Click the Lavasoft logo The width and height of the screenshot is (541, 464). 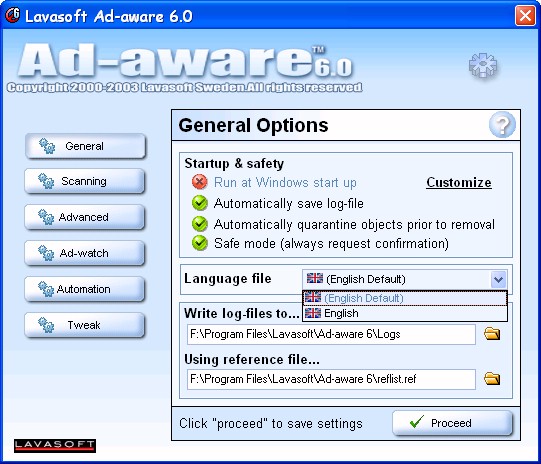tap(55, 446)
